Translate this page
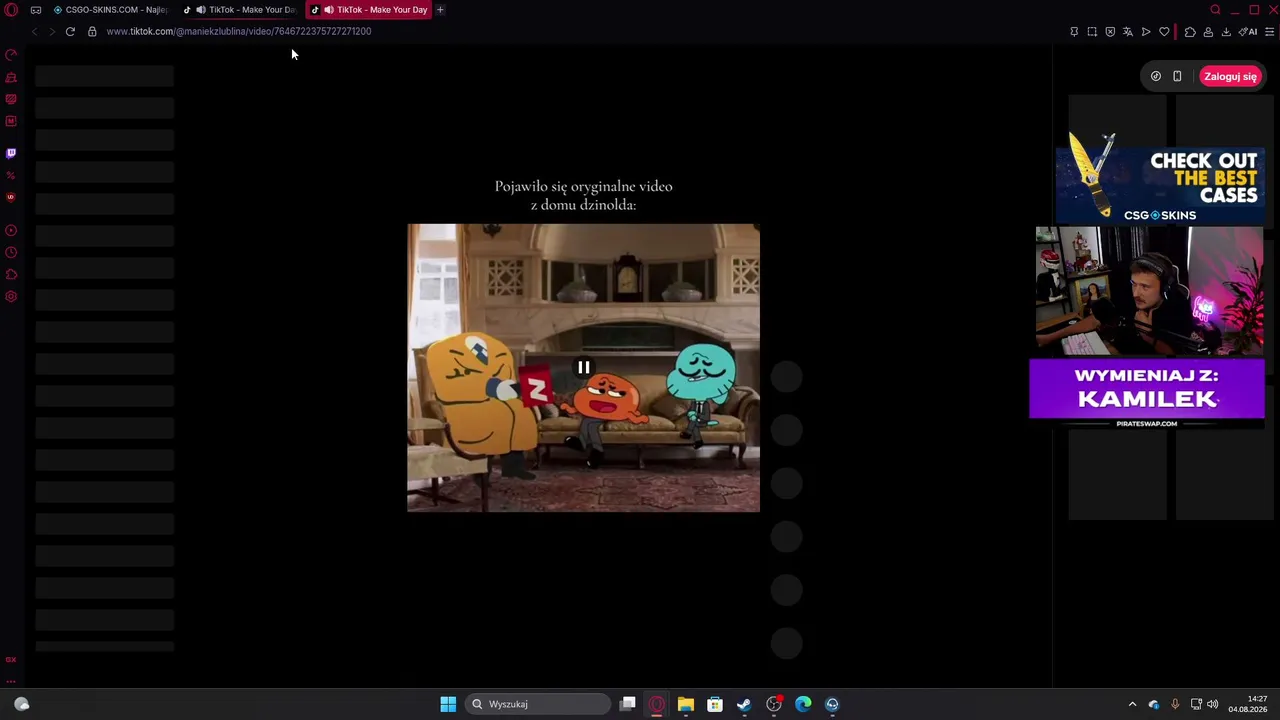Image resolution: width=1280 pixels, height=720 pixels. tap(1128, 32)
